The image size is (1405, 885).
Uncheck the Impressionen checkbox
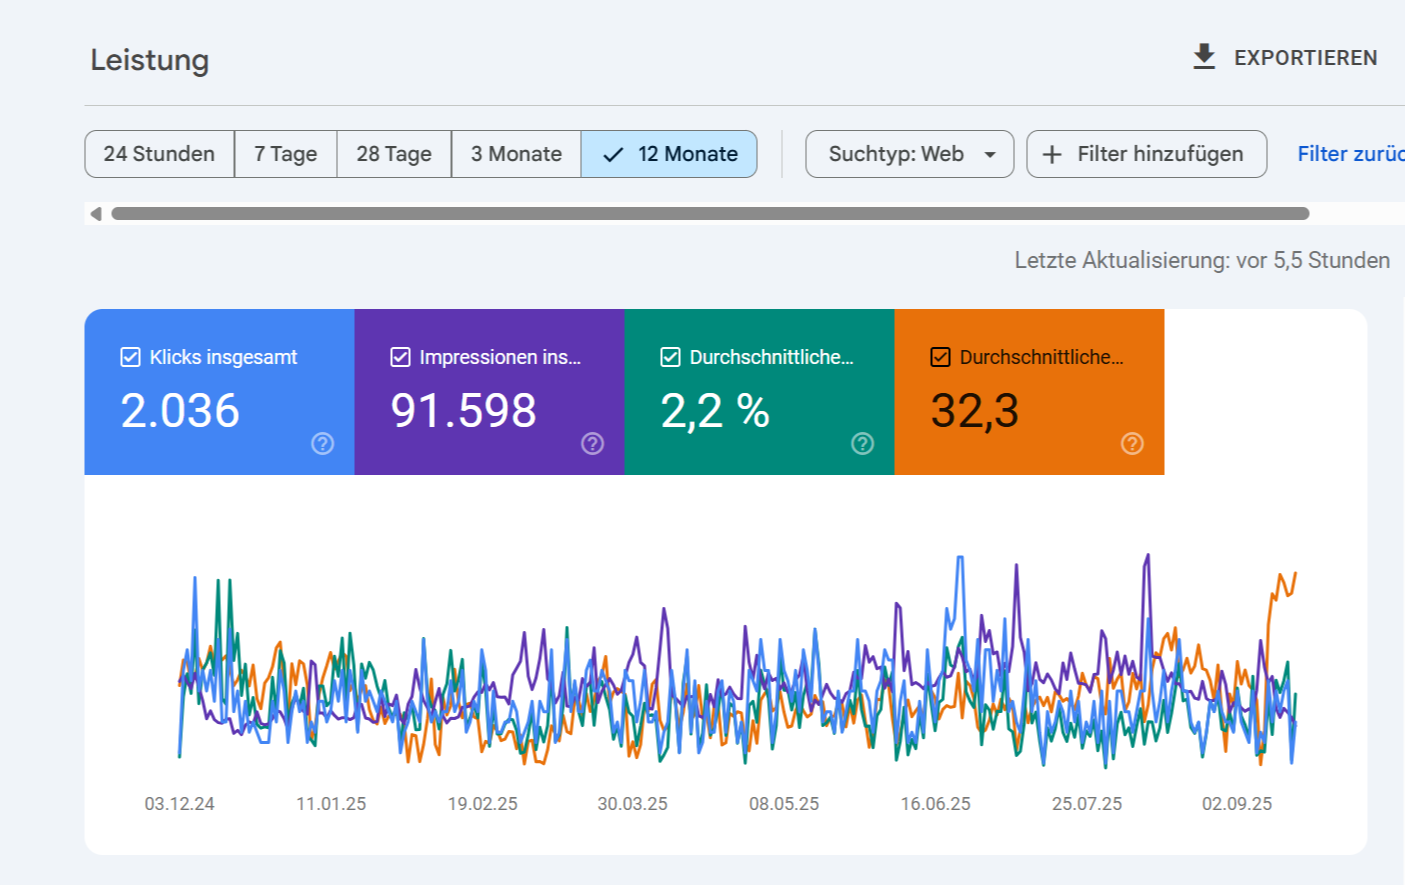pyautogui.click(x=400, y=357)
